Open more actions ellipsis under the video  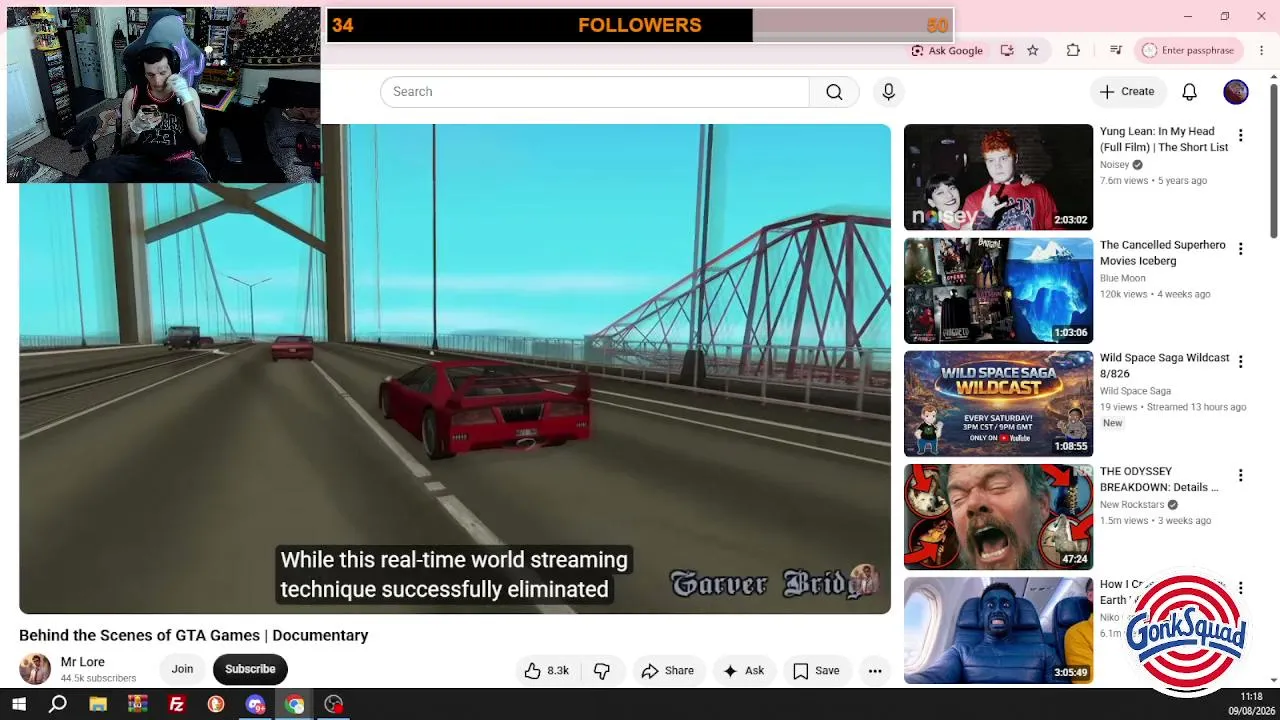pos(875,671)
